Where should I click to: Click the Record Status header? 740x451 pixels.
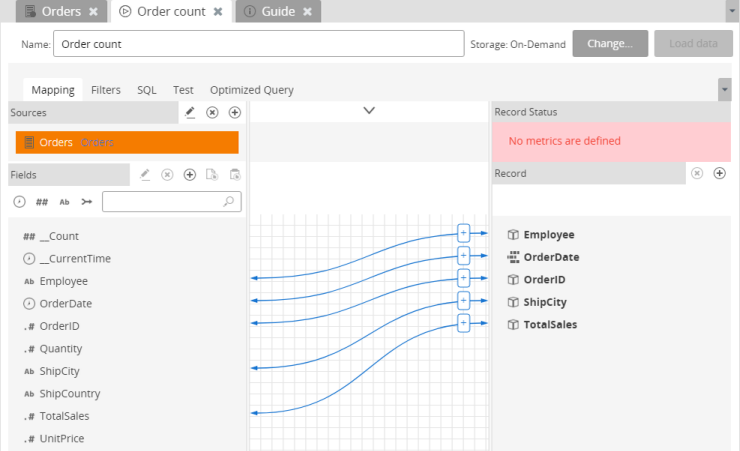click(611, 112)
